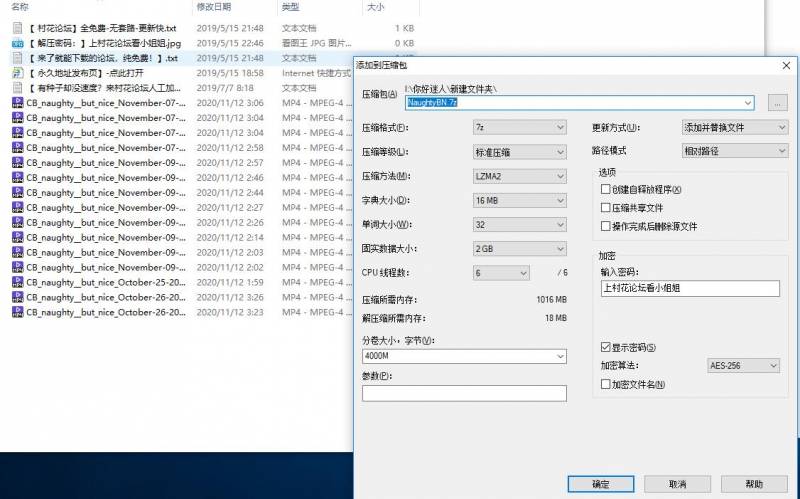The height and width of the screenshot is (499, 800).
Task: Enable 创建自释放程序 checkbox
Action: pos(606,189)
